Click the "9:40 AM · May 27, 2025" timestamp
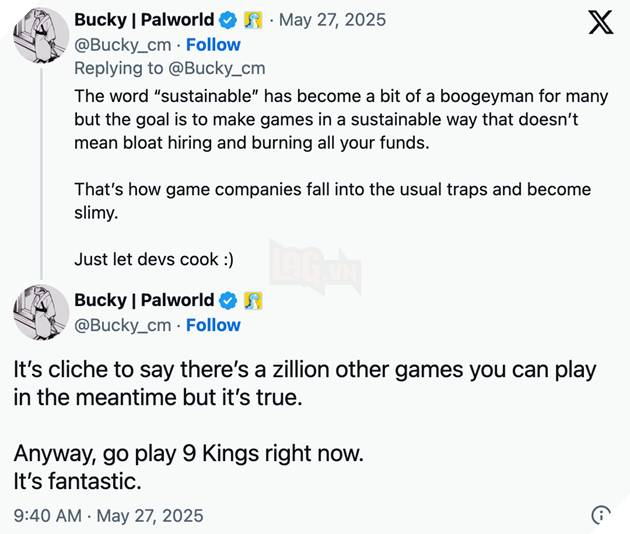 click(108, 516)
